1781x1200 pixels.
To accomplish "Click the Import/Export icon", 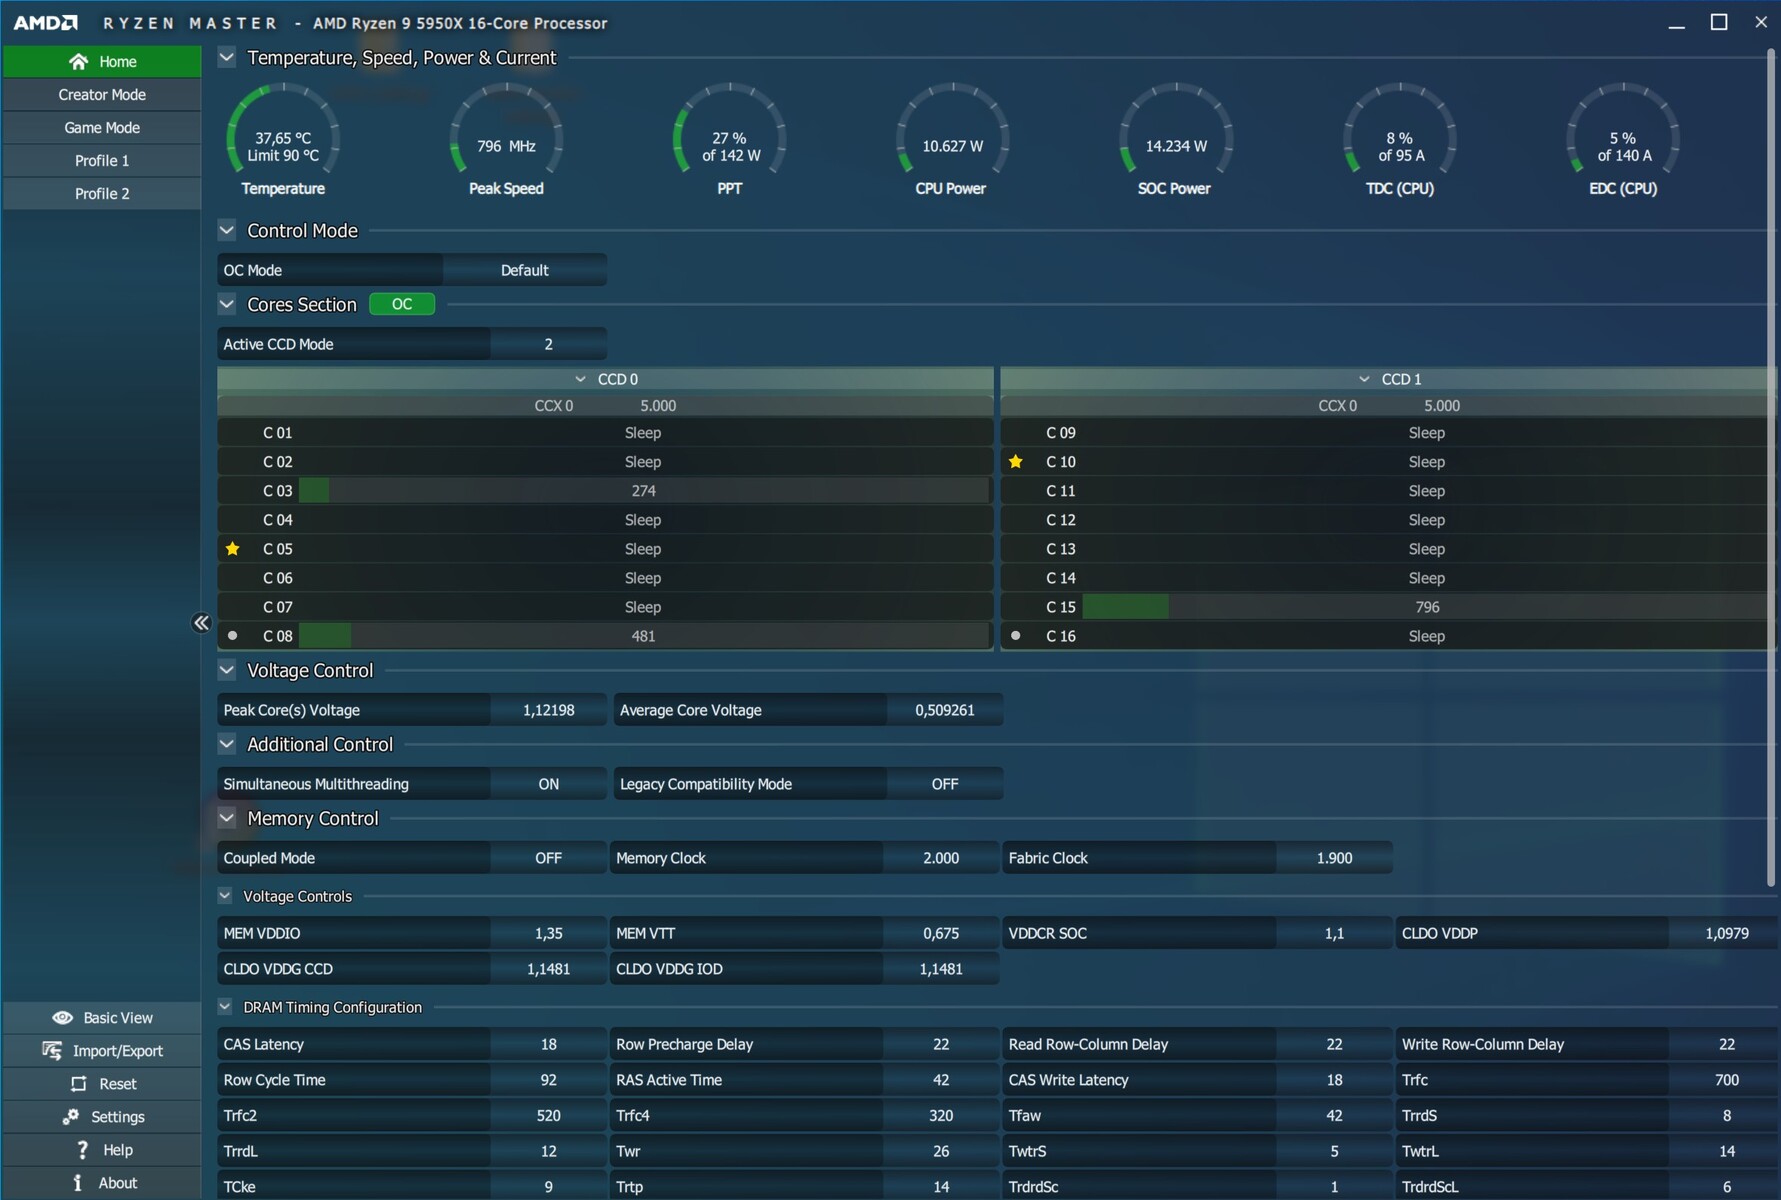I will [52, 1051].
